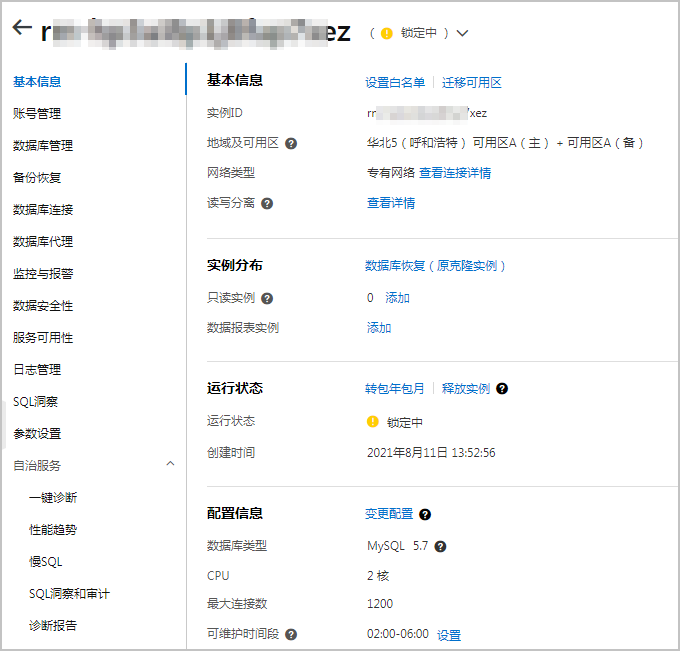Click help icon after 释放实例

[502, 389]
